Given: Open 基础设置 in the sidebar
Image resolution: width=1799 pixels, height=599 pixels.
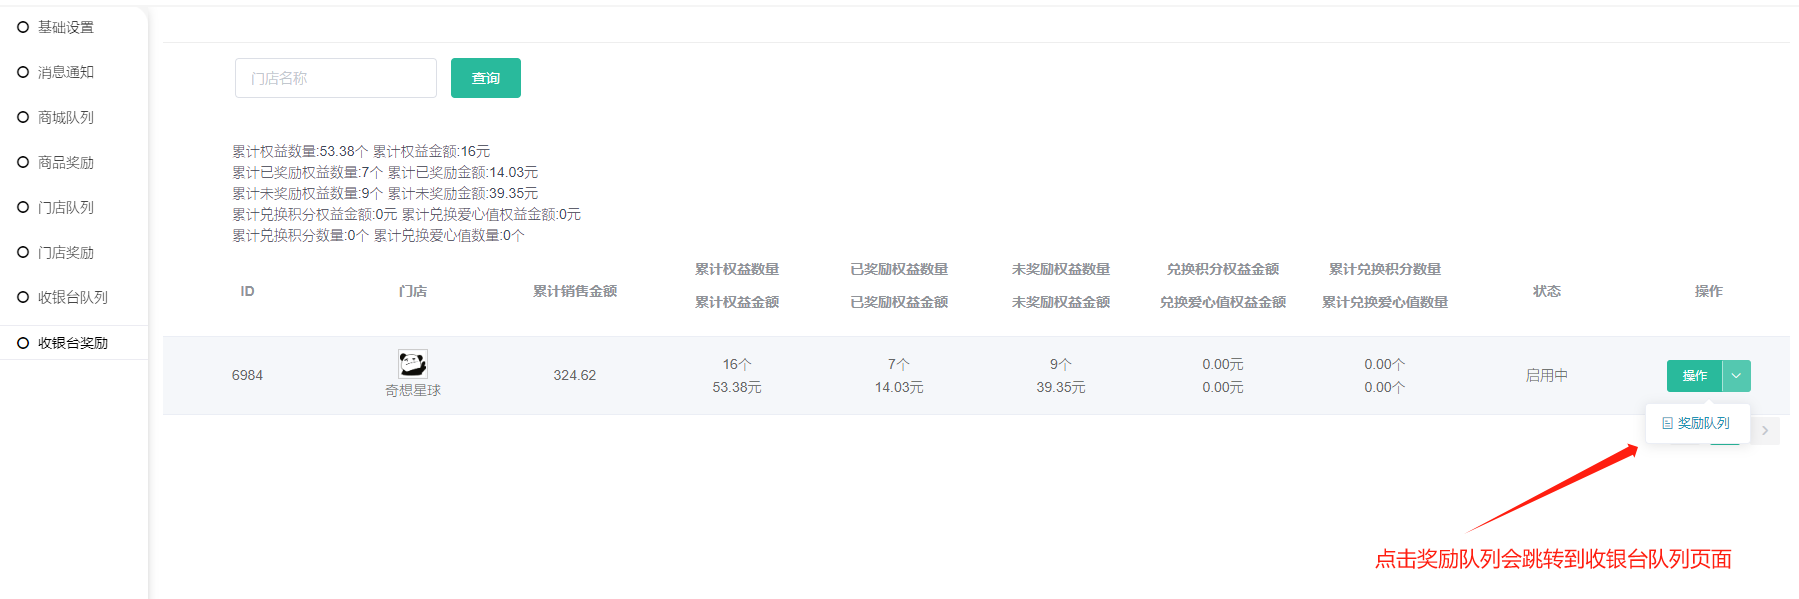Looking at the screenshot, I should (x=66, y=27).
